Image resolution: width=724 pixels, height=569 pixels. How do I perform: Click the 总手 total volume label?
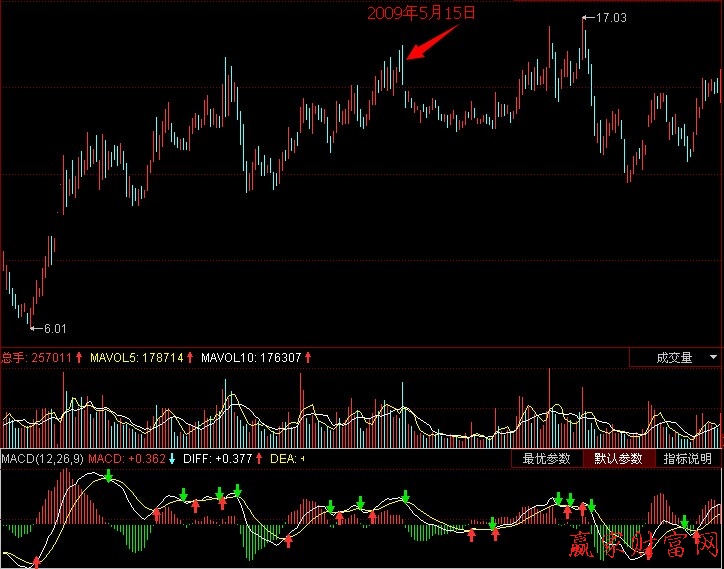click(x=13, y=357)
